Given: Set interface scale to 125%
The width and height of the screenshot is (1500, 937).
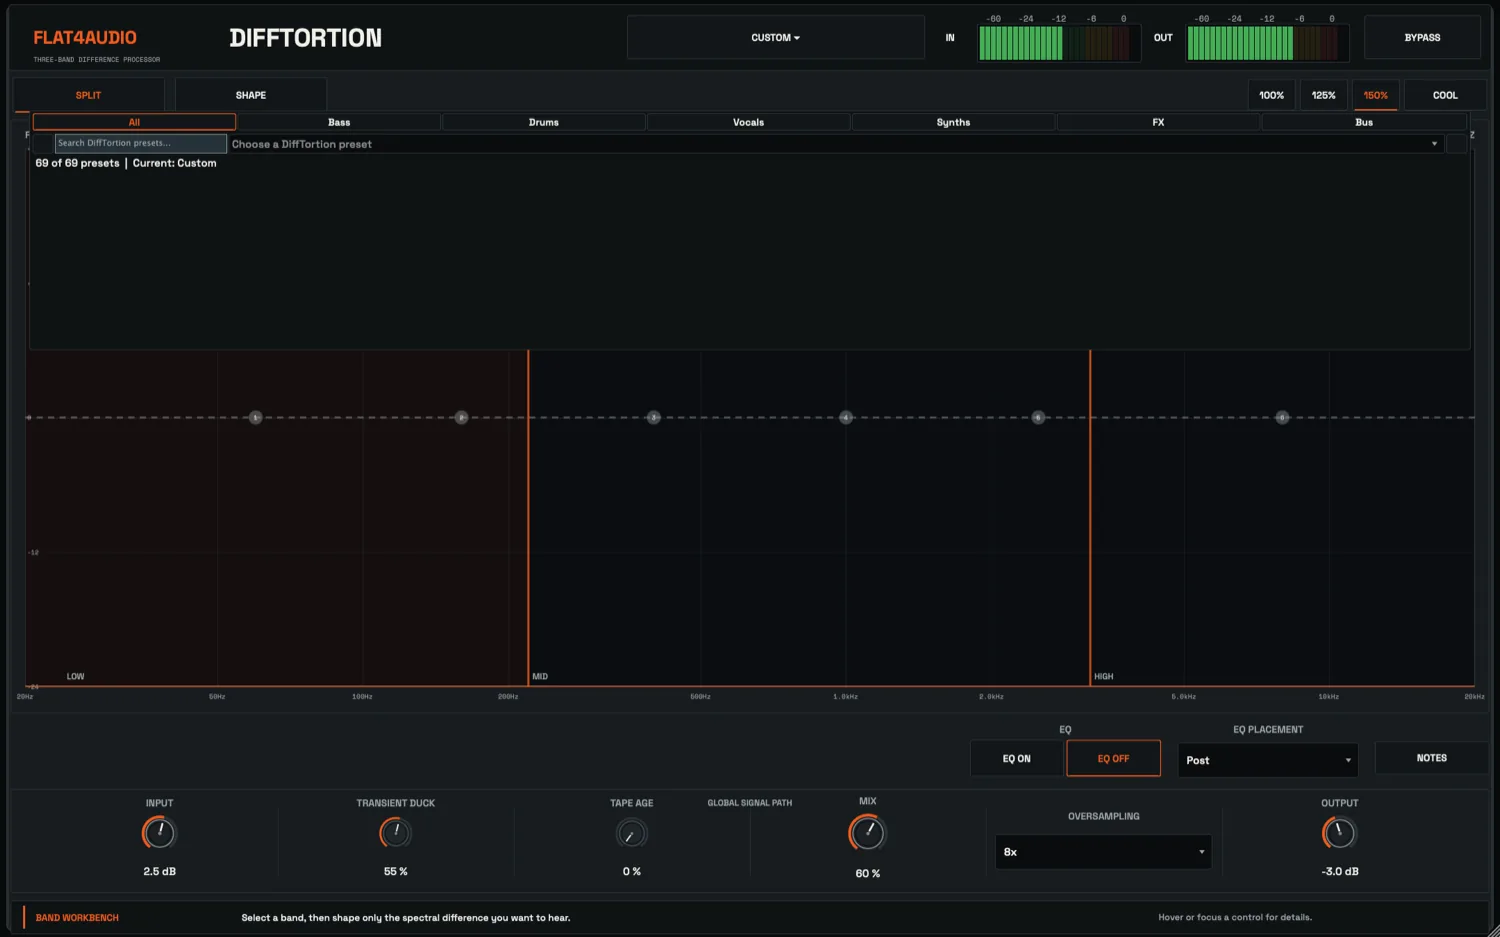Looking at the screenshot, I should pos(1323,95).
